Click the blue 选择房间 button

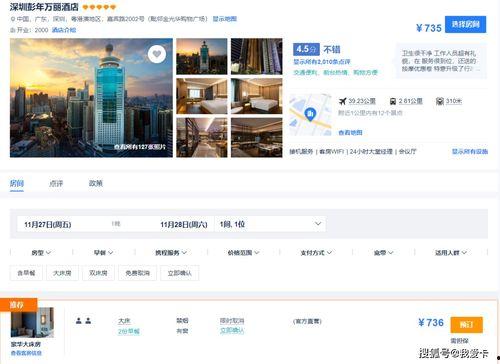(465, 24)
